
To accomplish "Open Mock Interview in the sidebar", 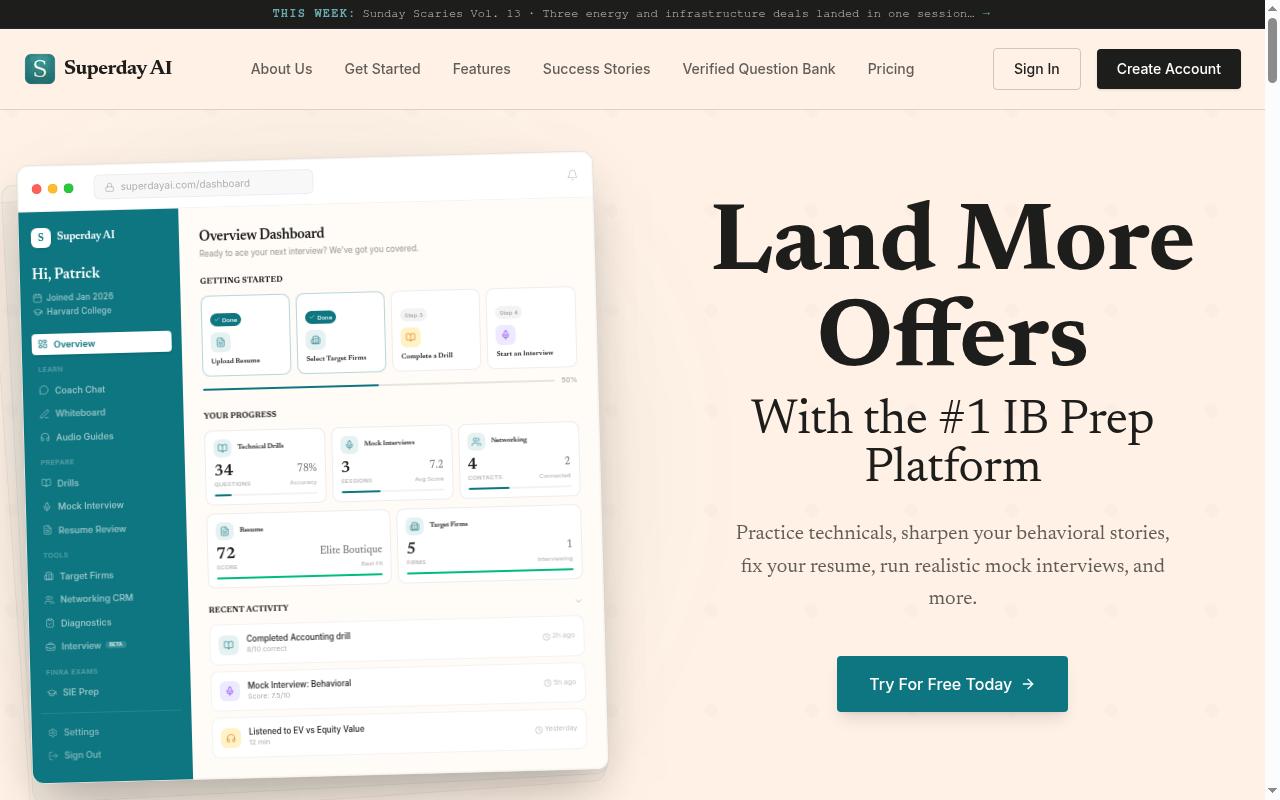I will point(84,506).
